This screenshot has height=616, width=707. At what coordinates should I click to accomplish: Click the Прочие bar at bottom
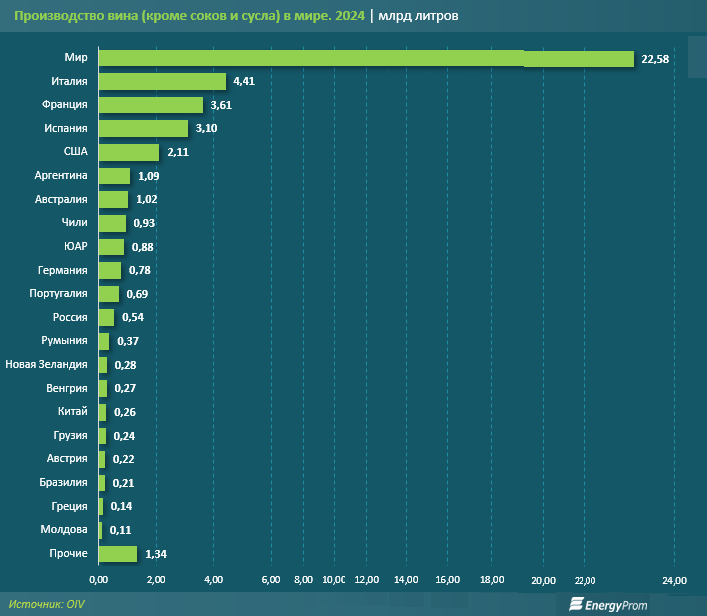pyautogui.click(x=117, y=554)
